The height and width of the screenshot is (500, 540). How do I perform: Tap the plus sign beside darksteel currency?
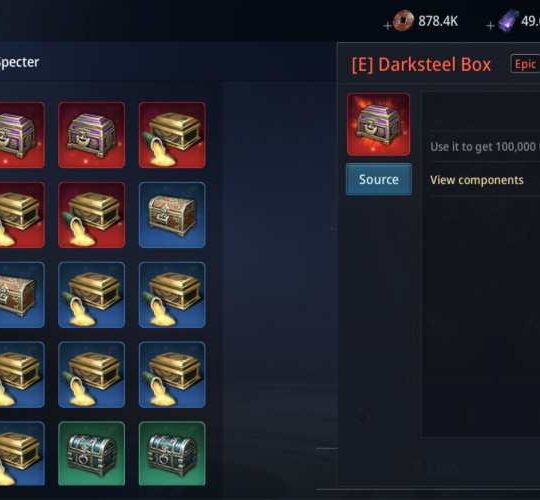click(490, 25)
